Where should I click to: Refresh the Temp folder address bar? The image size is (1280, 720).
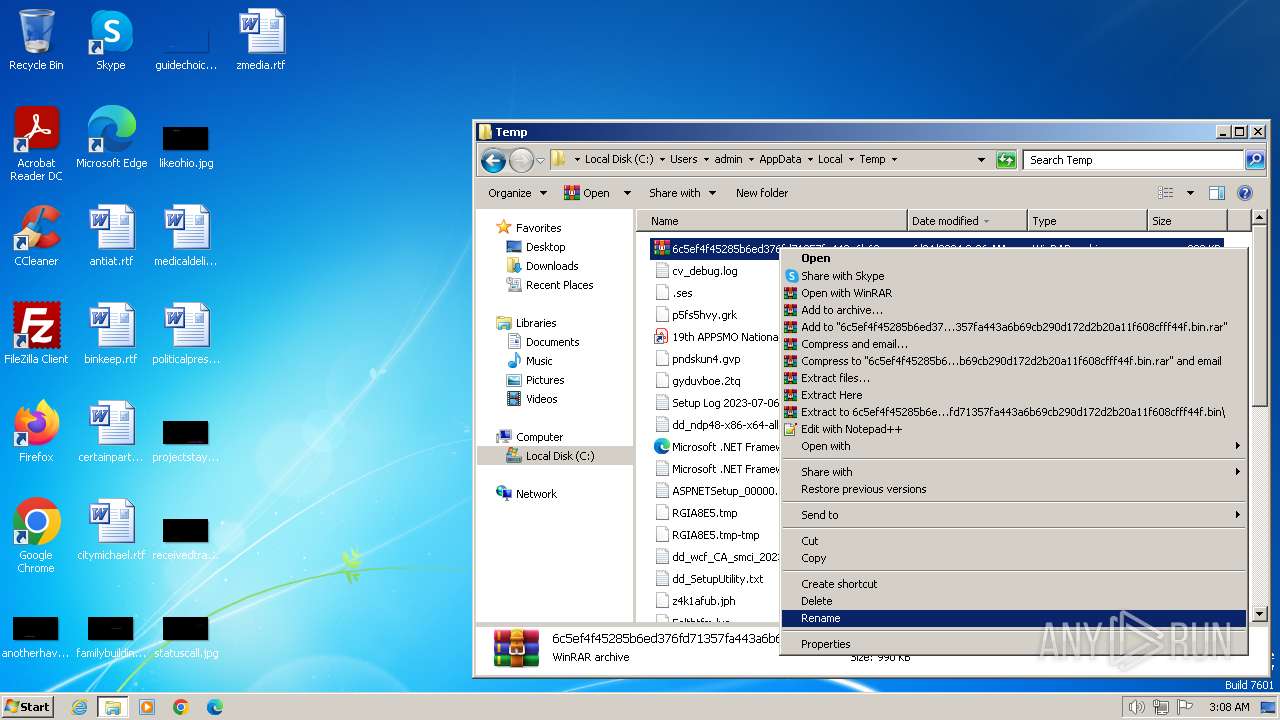[x=1006, y=160]
